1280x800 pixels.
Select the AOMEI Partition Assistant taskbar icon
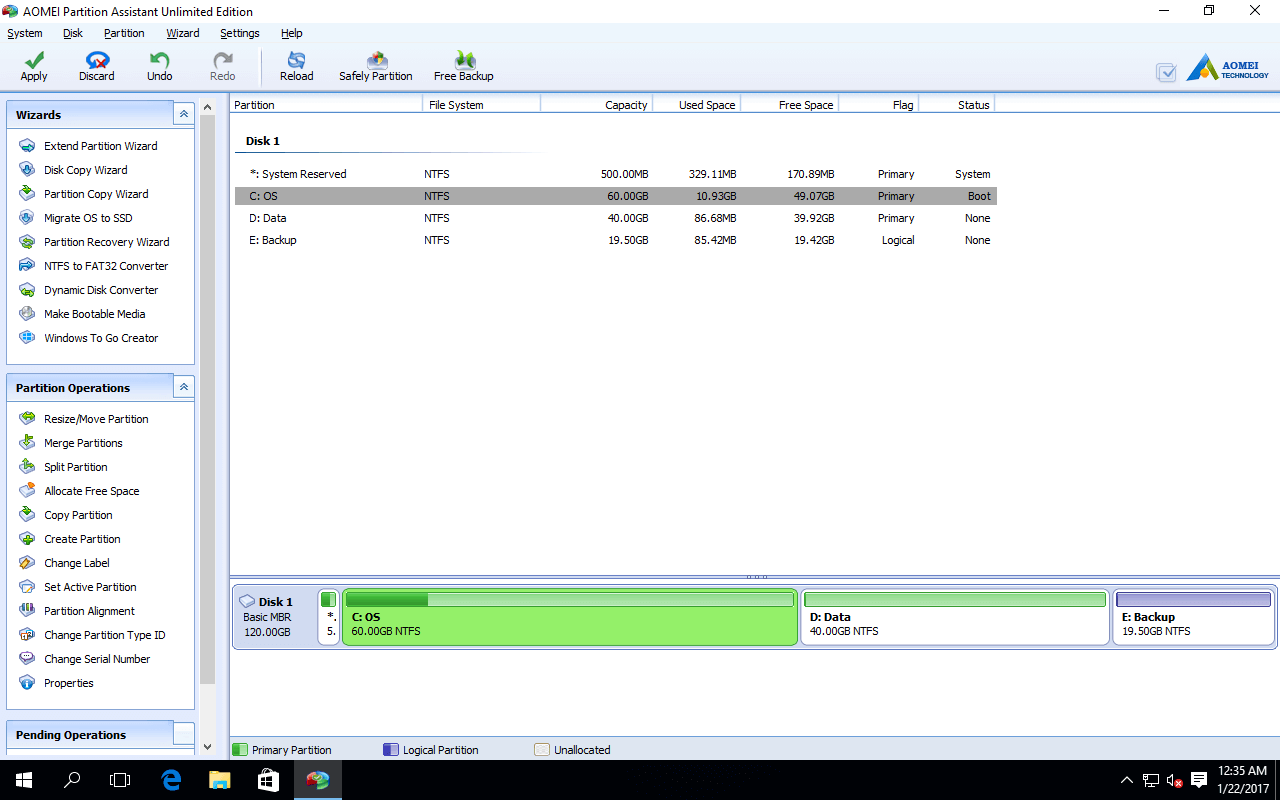point(318,779)
